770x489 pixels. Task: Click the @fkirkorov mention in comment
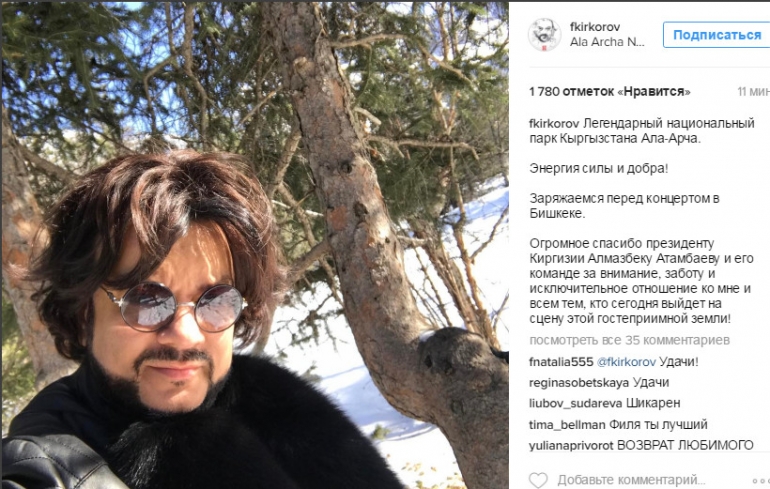click(626, 362)
